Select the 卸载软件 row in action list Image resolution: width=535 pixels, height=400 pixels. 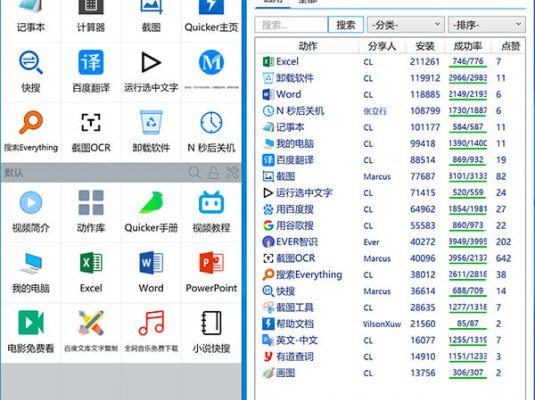point(391,78)
